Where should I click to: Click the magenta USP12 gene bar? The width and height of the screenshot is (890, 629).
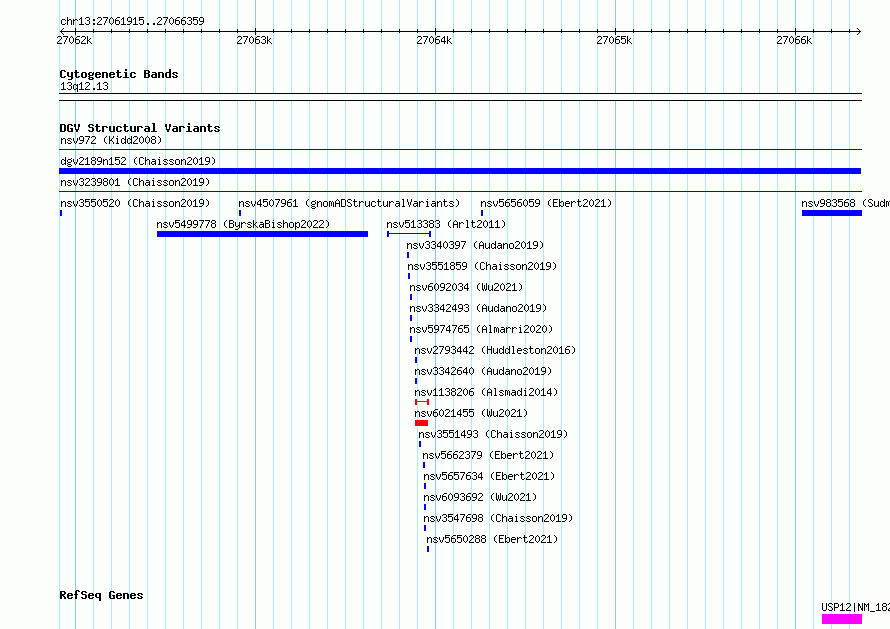point(842,619)
